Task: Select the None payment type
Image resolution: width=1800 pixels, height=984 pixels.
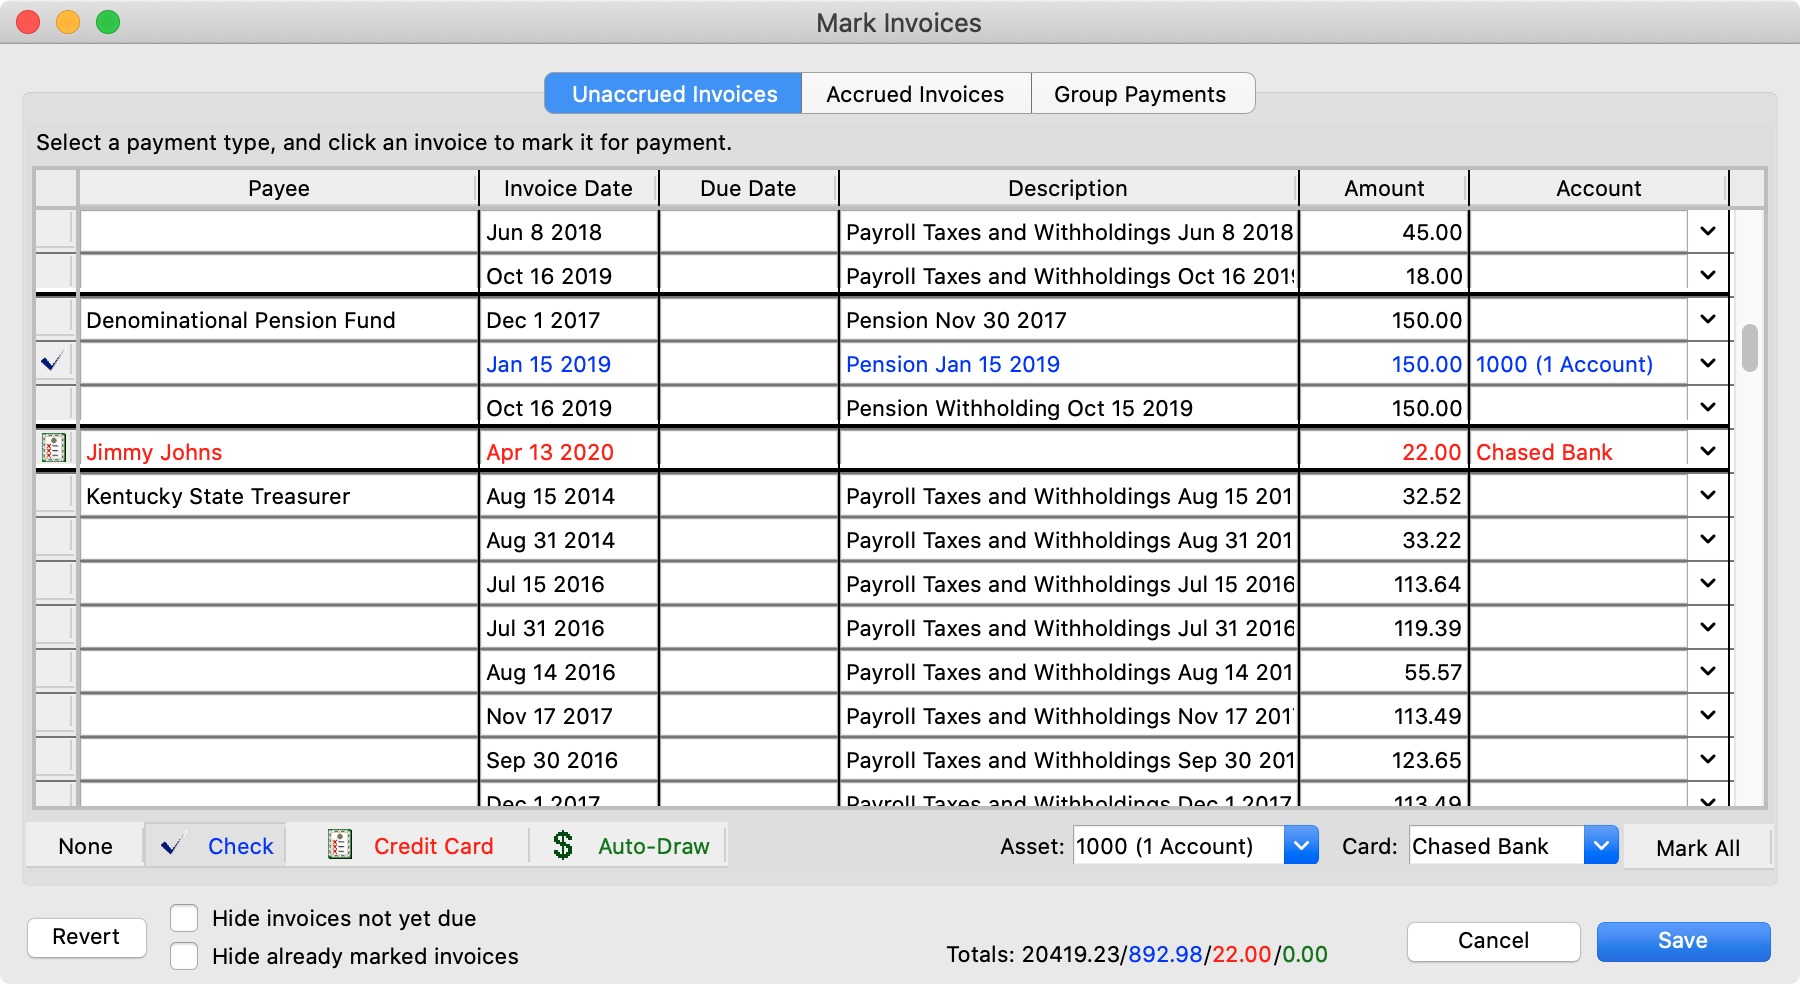Action: click(85, 846)
